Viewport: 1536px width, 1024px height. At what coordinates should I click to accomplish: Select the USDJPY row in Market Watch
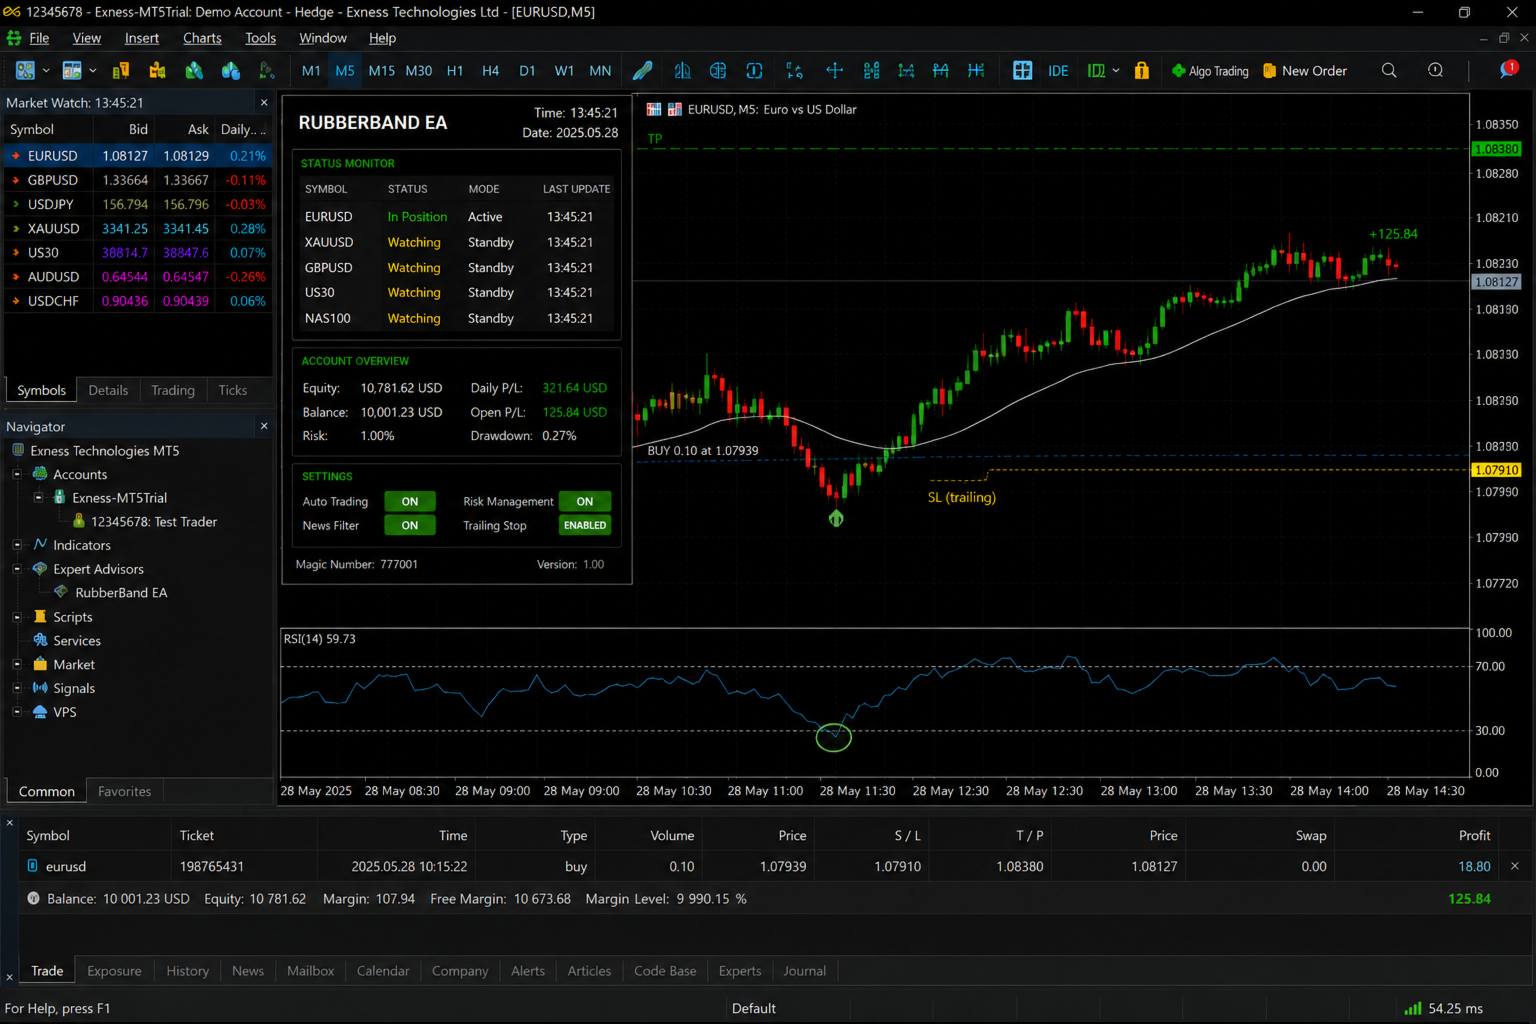coord(138,204)
